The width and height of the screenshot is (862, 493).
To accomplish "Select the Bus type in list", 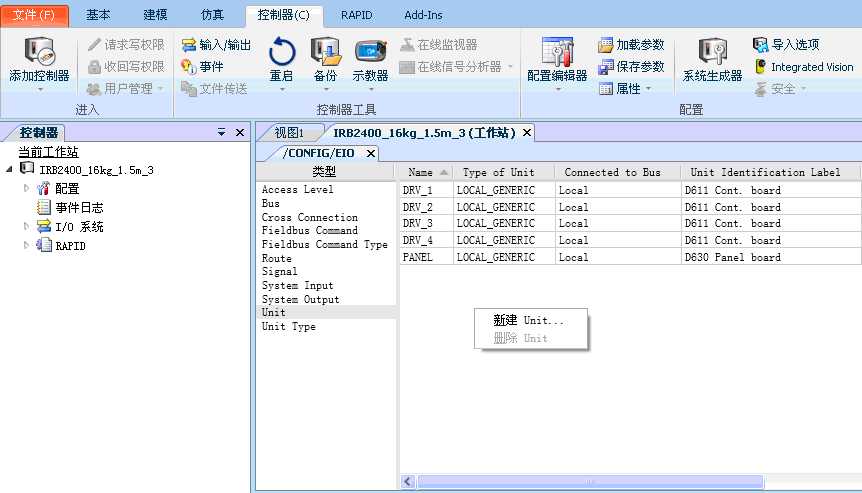I will click(270, 203).
